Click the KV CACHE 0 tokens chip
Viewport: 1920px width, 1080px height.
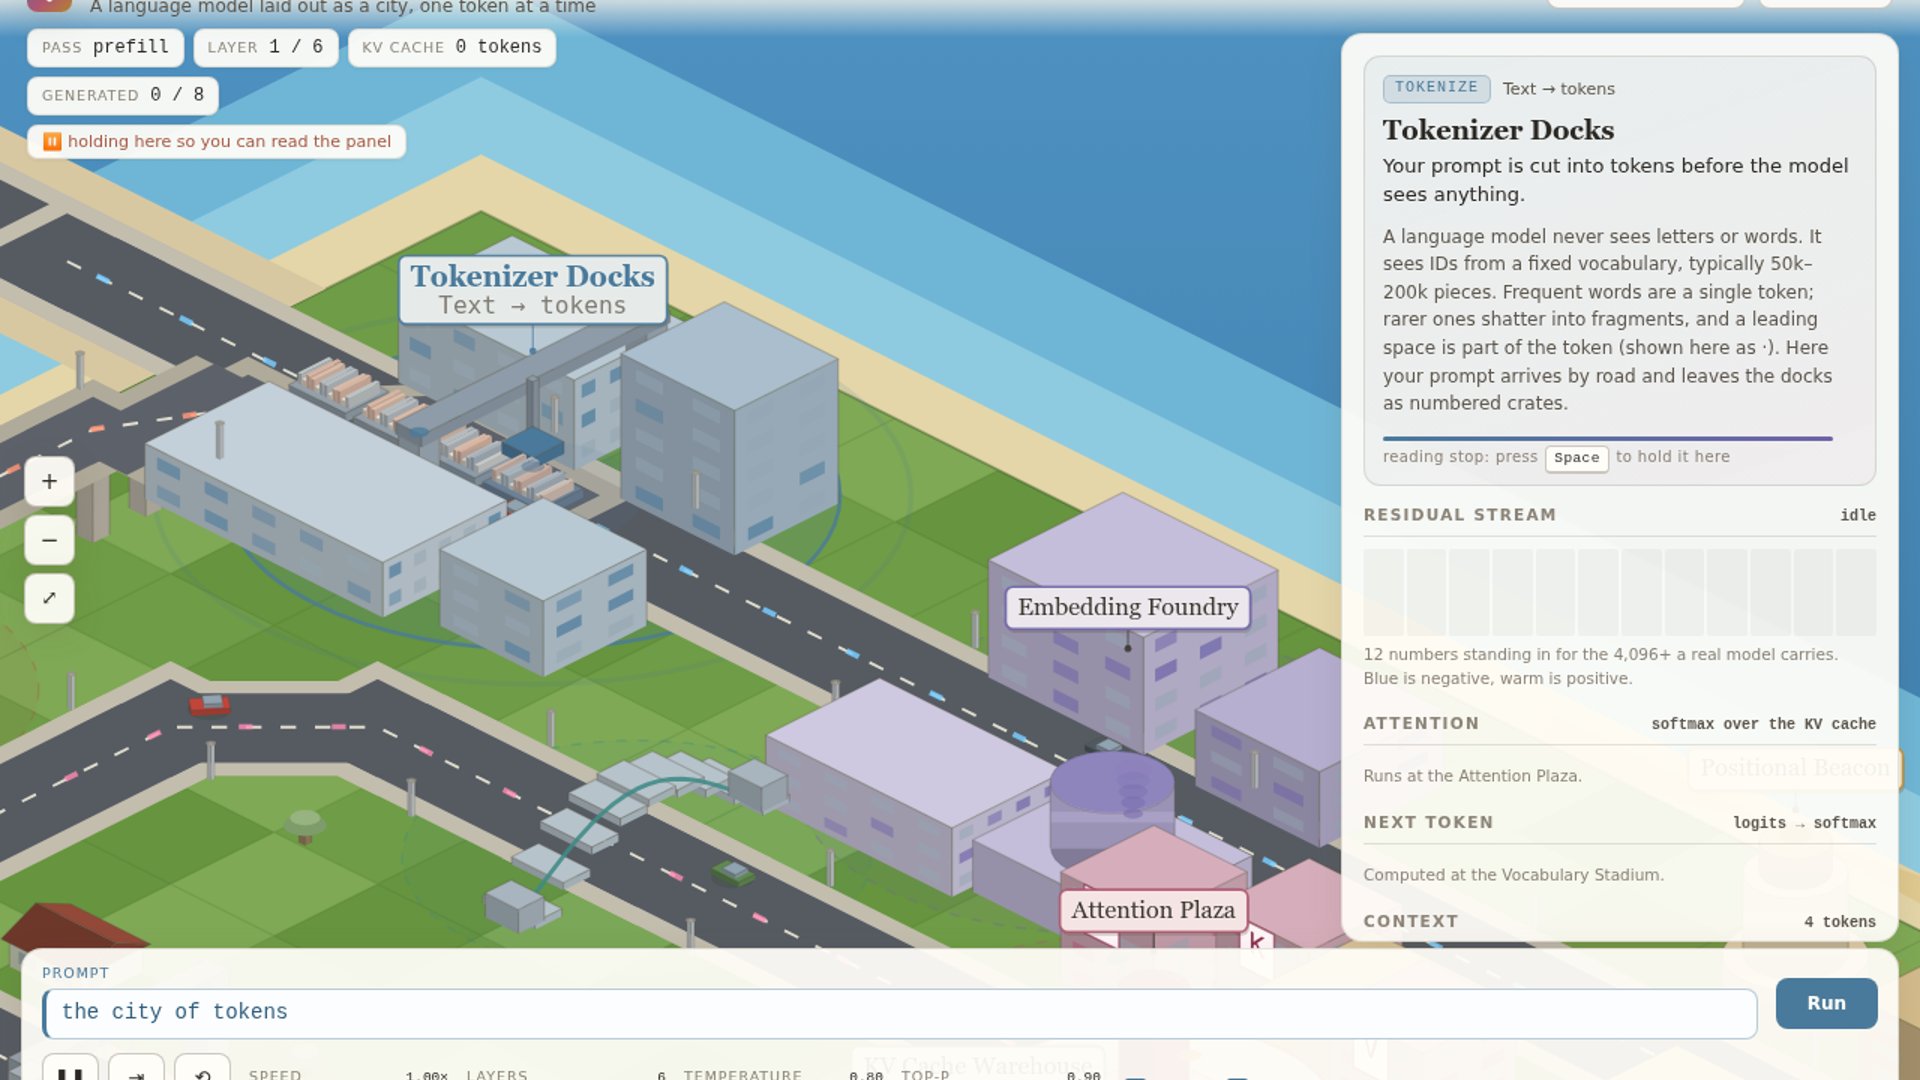(x=451, y=47)
